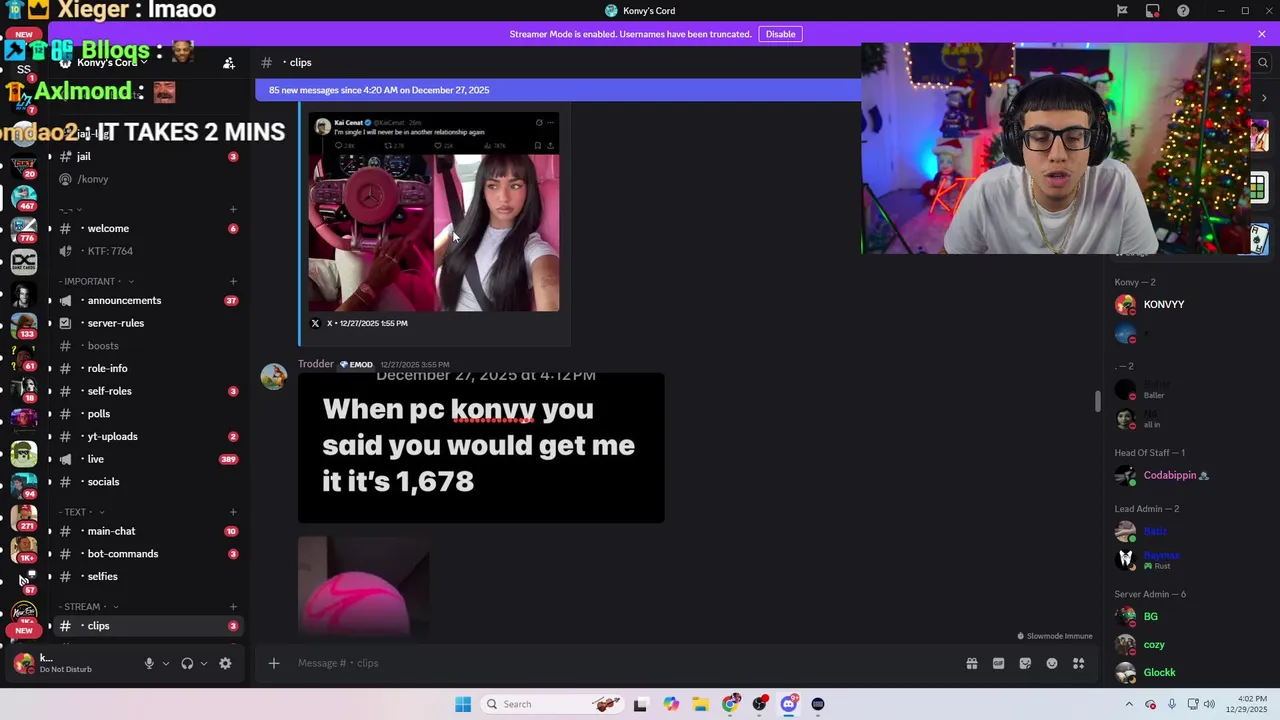The width and height of the screenshot is (1280, 720).
Task: Open the welcome channel
Action: click(x=148, y=229)
